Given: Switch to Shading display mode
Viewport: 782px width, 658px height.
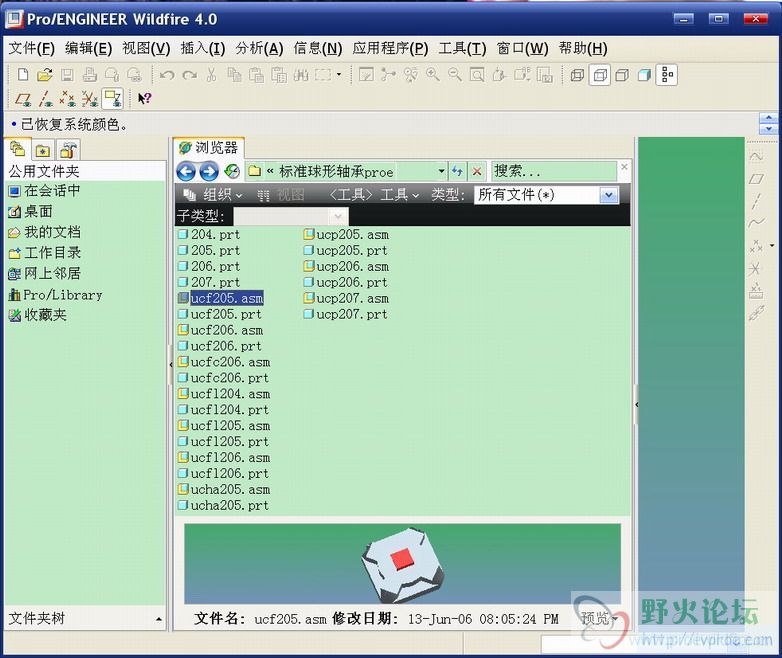Looking at the screenshot, I should [x=644, y=75].
